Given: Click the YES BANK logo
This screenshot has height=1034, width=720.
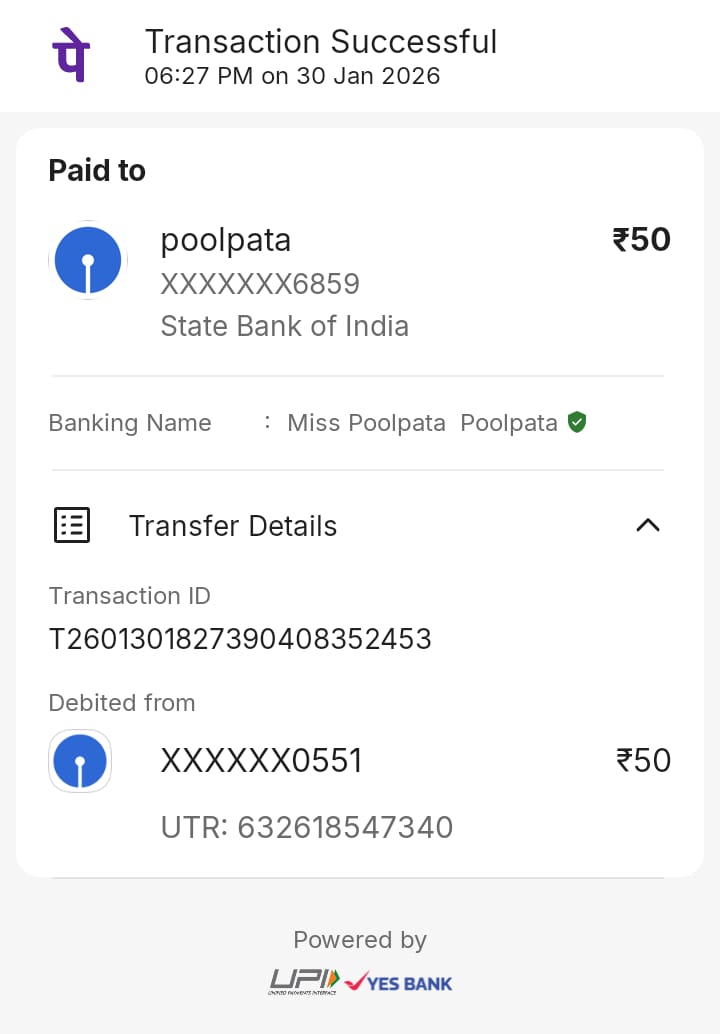Looking at the screenshot, I should coord(398,983).
